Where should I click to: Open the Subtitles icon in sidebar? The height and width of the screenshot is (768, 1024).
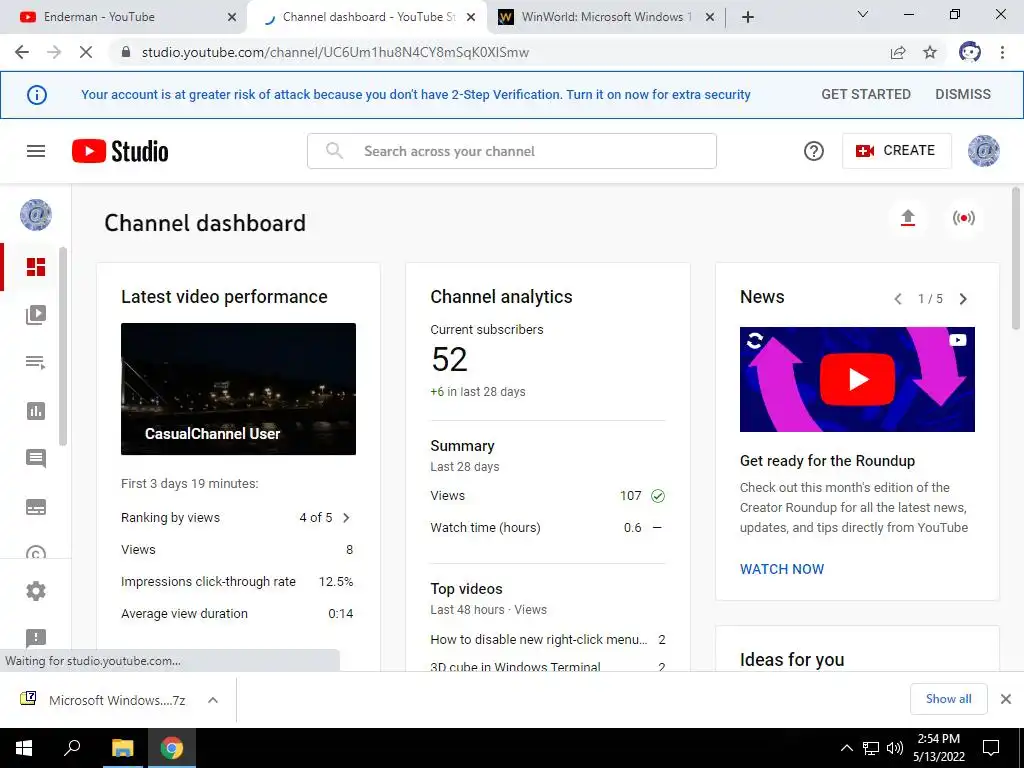[x=36, y=507]
